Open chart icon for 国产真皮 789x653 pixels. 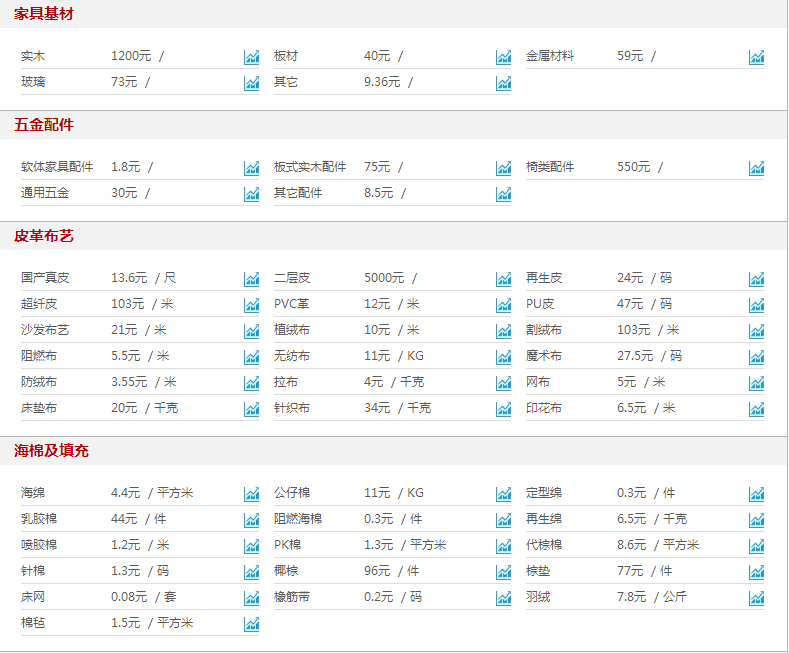(x=252, y=279)
